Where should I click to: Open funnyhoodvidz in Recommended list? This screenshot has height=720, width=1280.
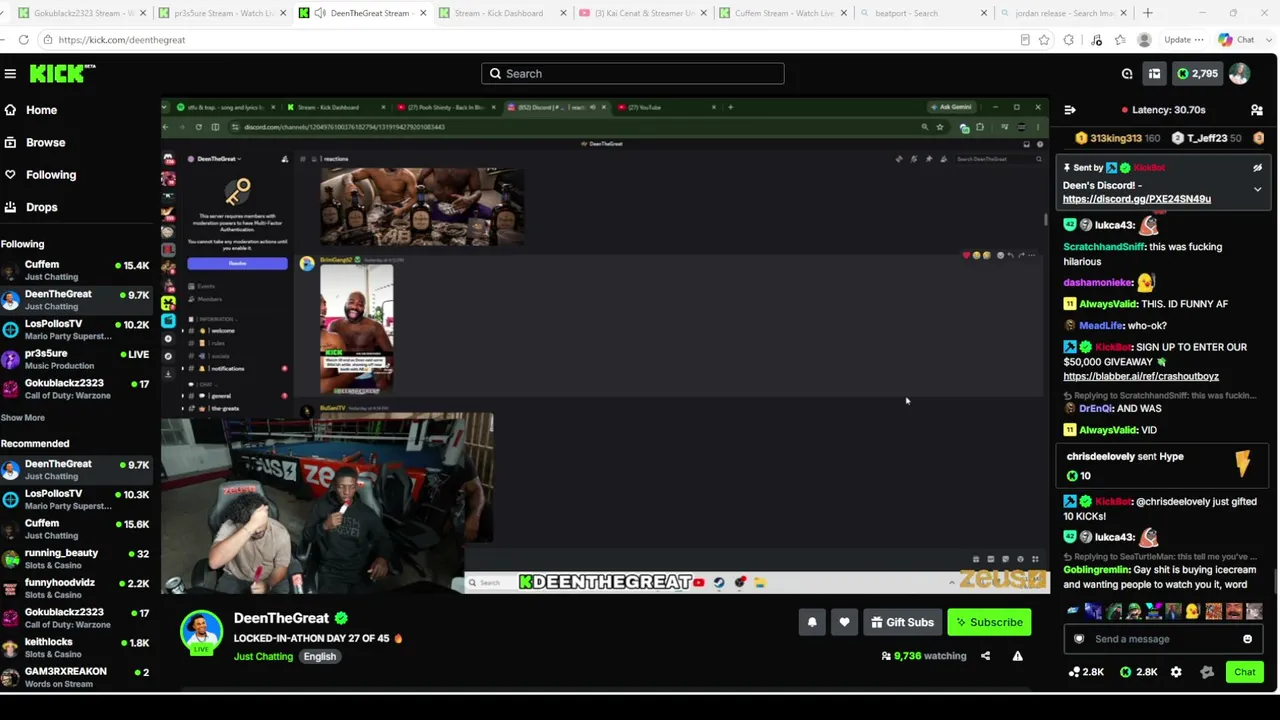point(77,588)
